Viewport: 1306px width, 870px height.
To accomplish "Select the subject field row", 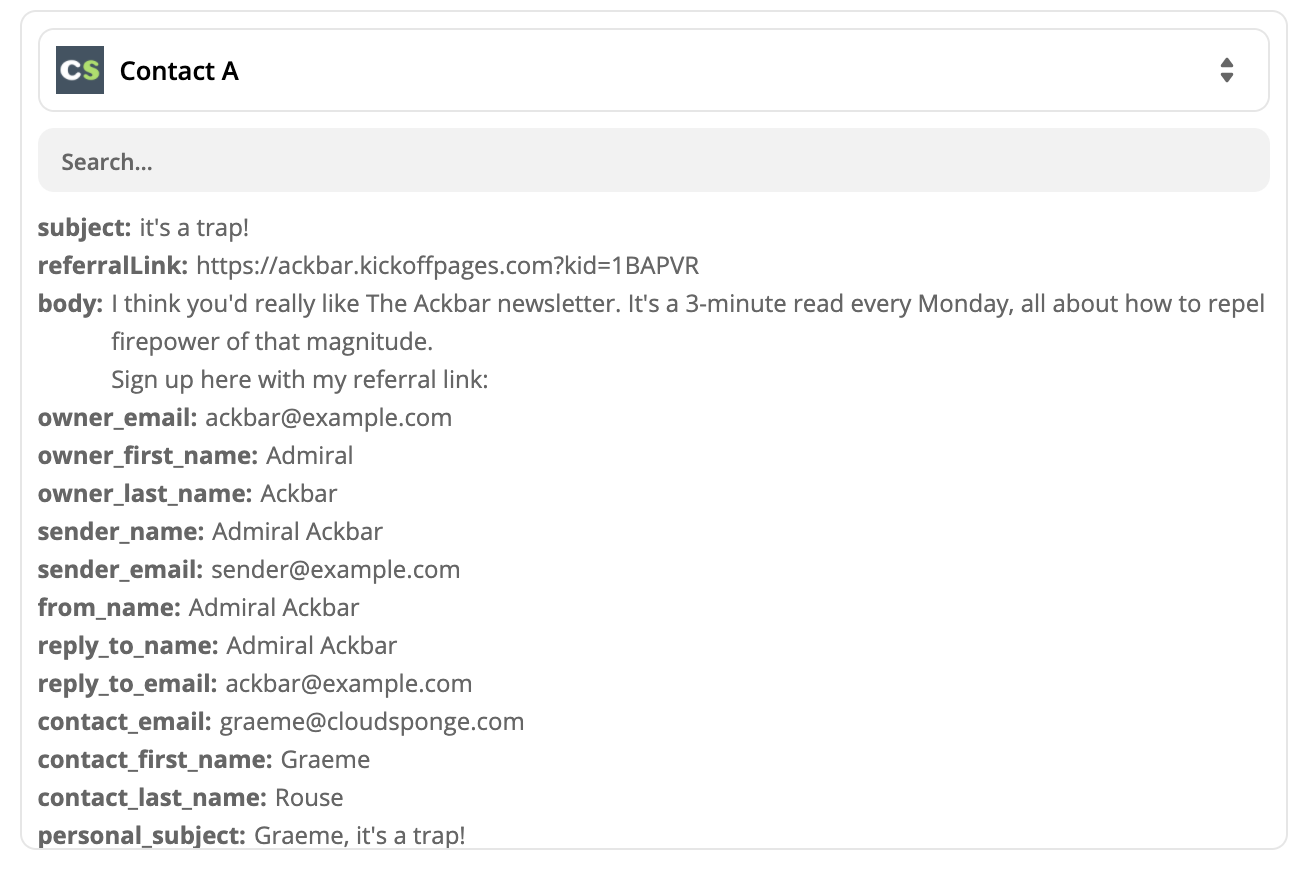I will pyautogui.click(x=144, y=228).
